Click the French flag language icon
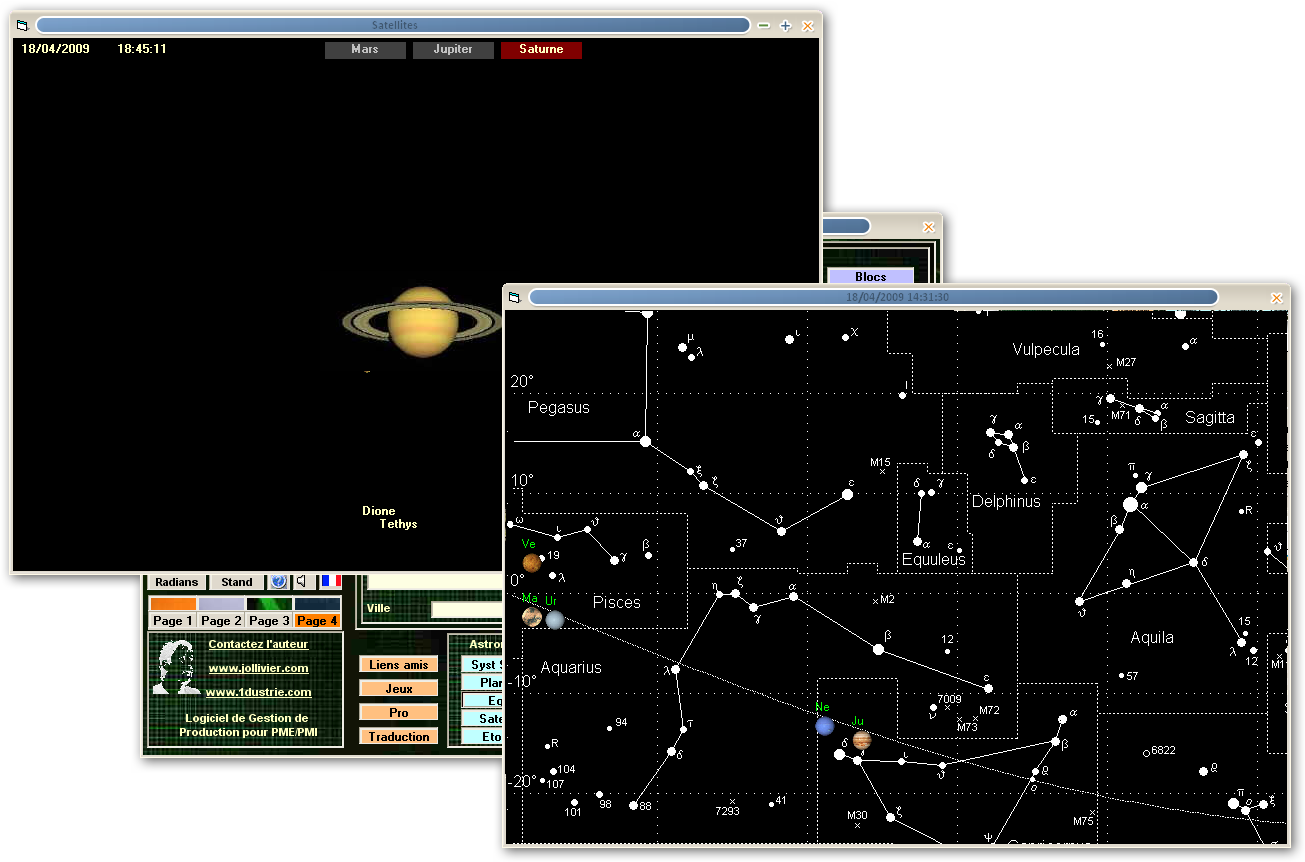1305x862 pixels. coord(331,581)
